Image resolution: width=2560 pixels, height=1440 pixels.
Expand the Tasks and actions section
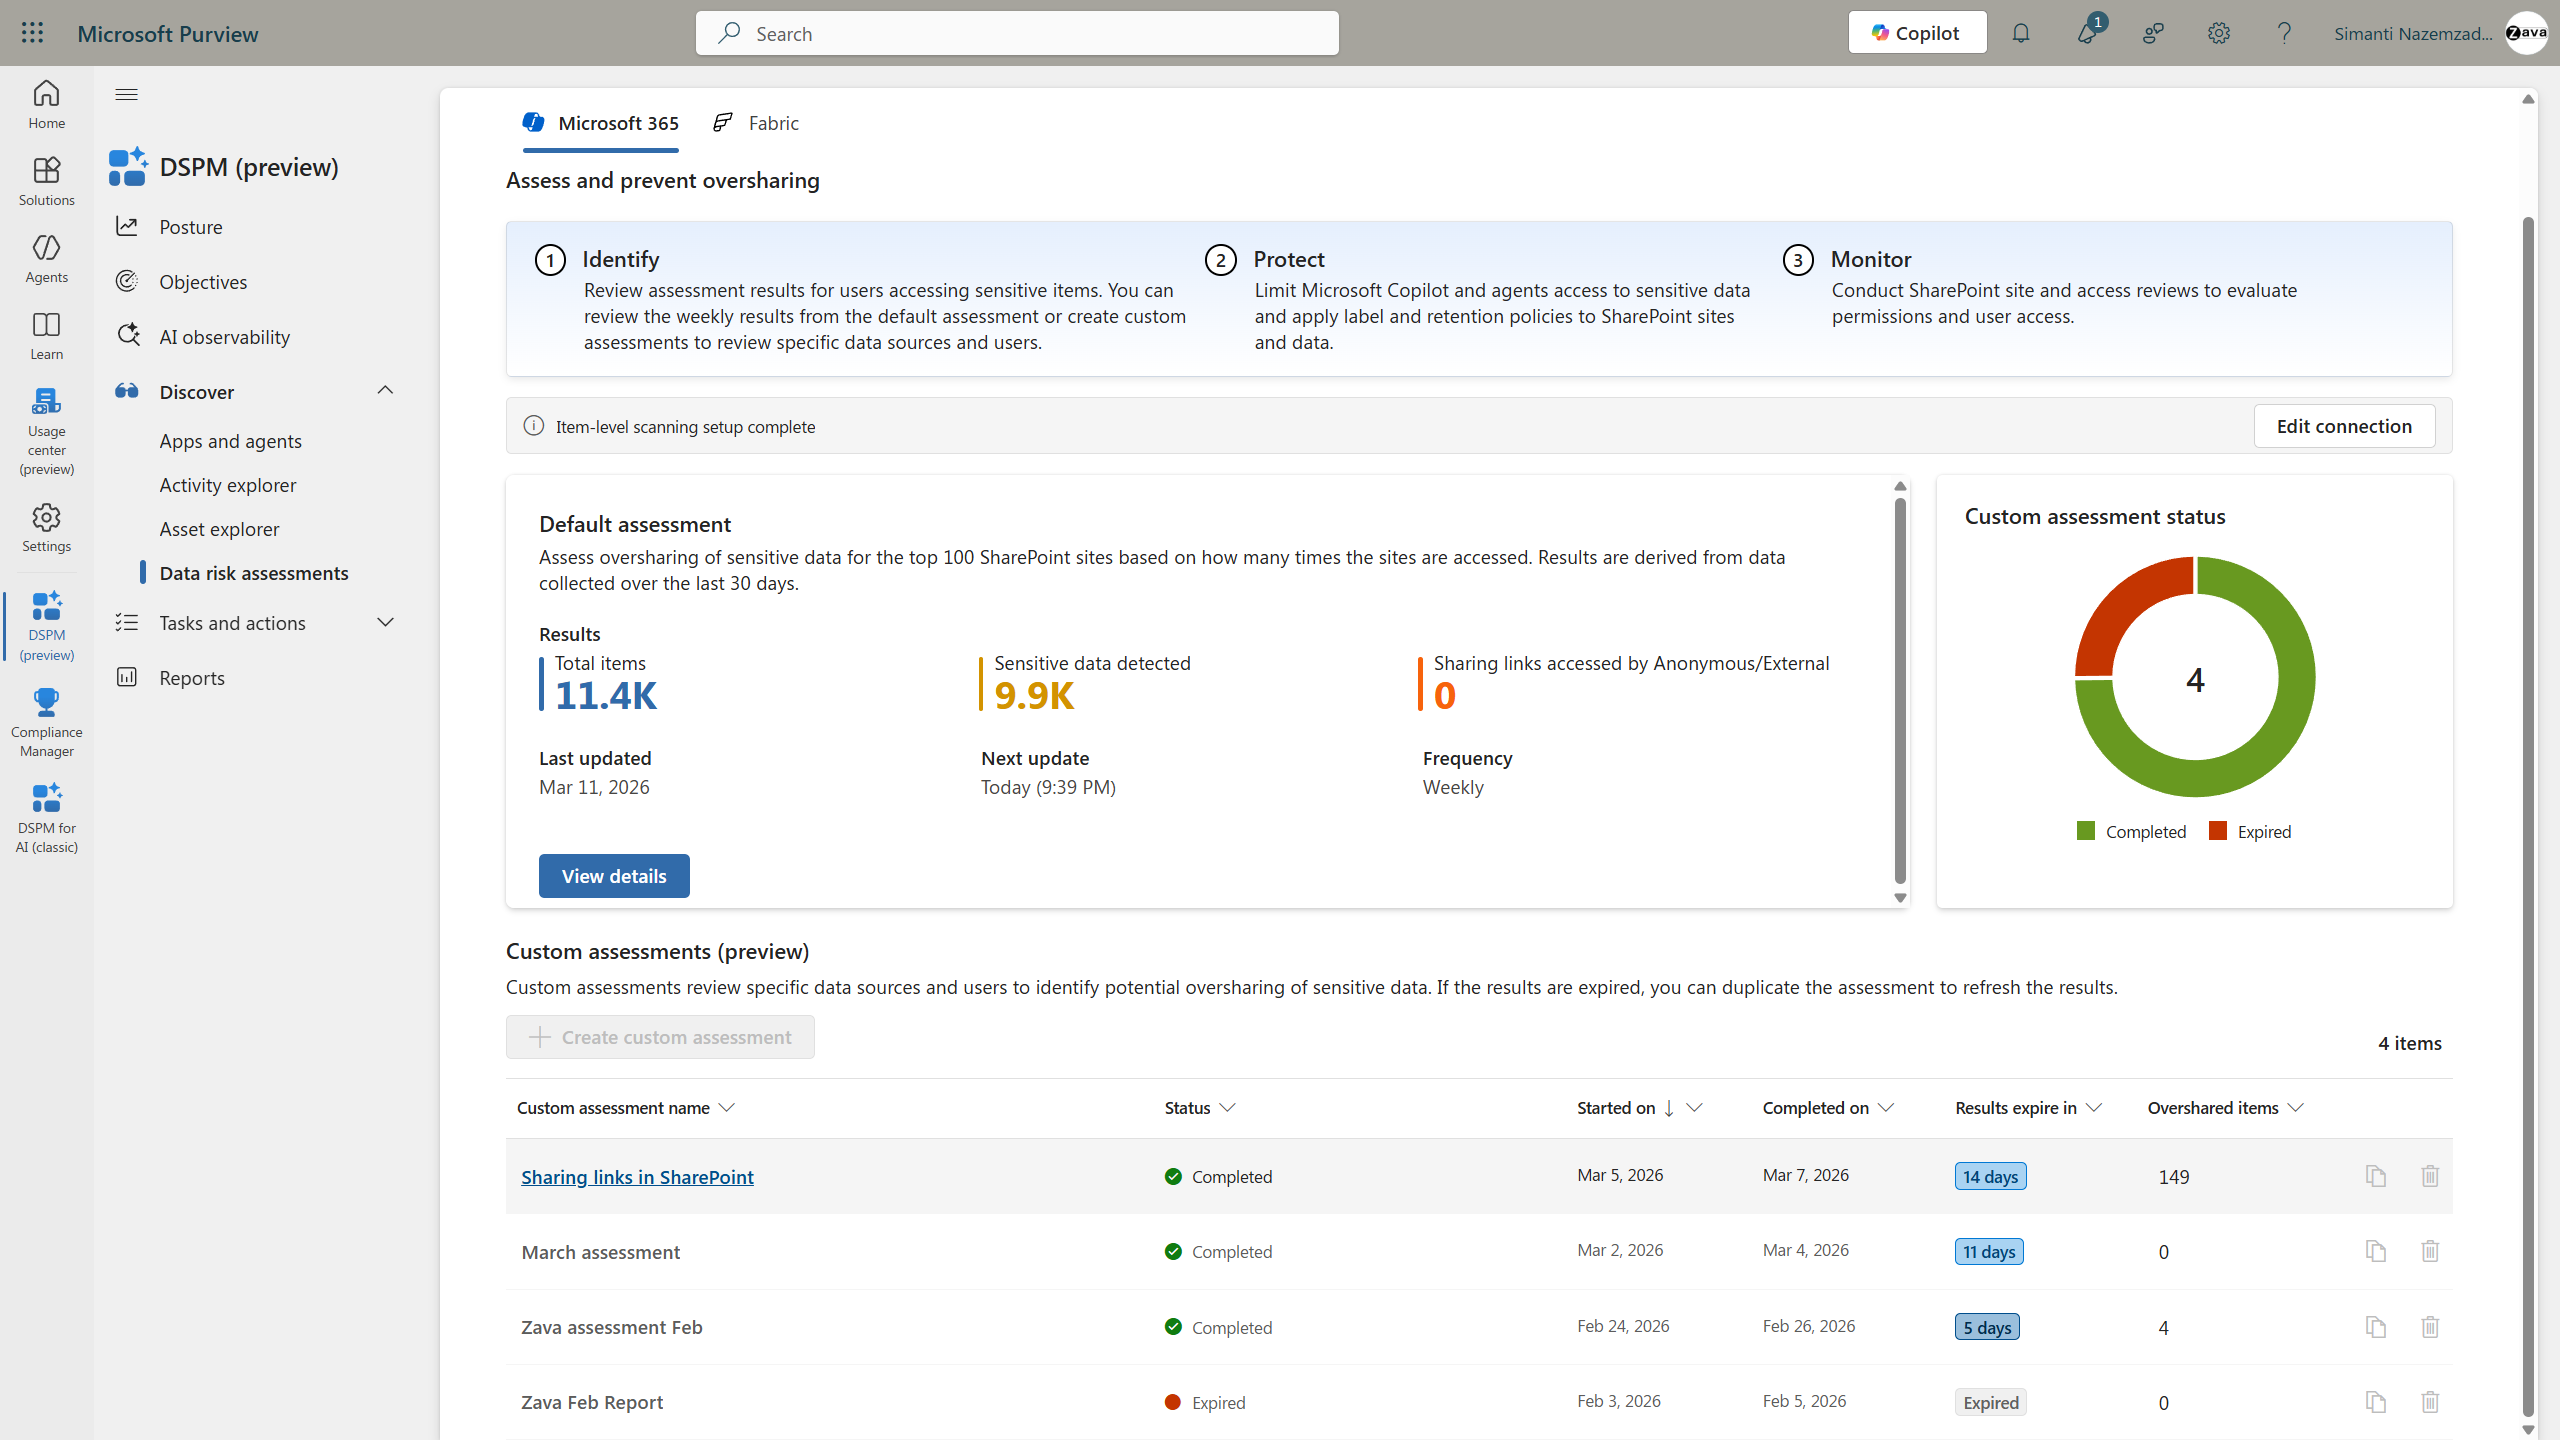(385, 622)
